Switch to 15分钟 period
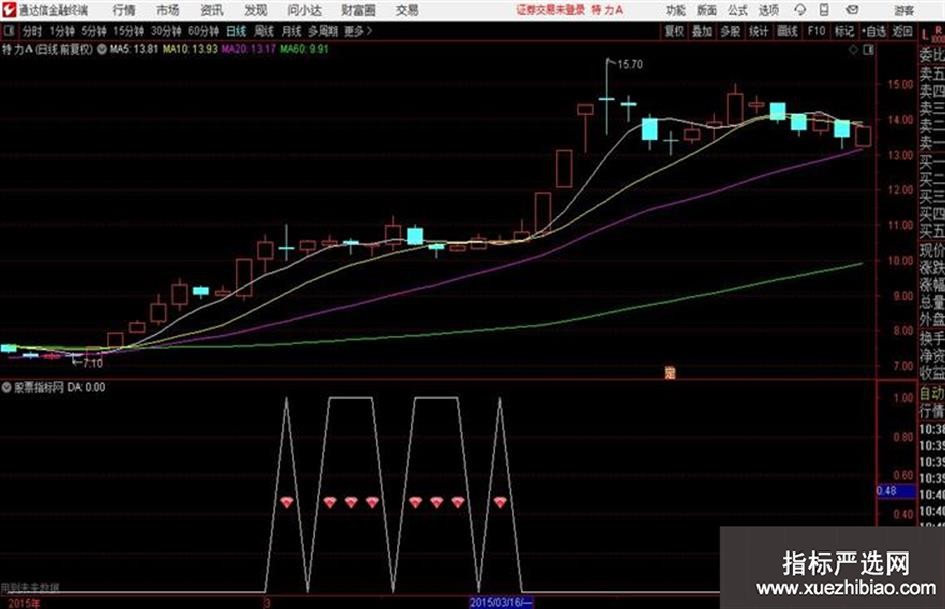 (128, 31)
